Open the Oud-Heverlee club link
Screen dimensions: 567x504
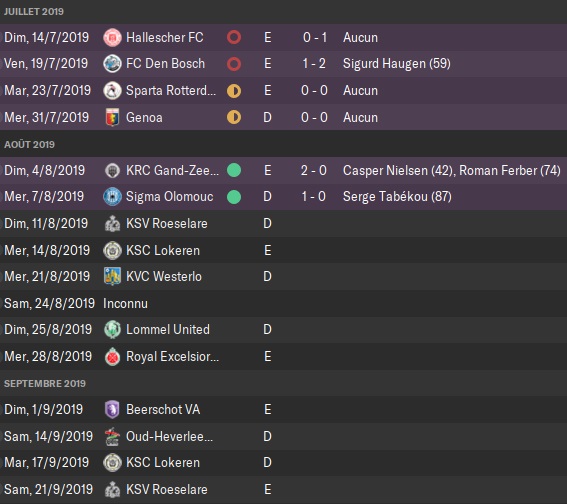(169, 436)
